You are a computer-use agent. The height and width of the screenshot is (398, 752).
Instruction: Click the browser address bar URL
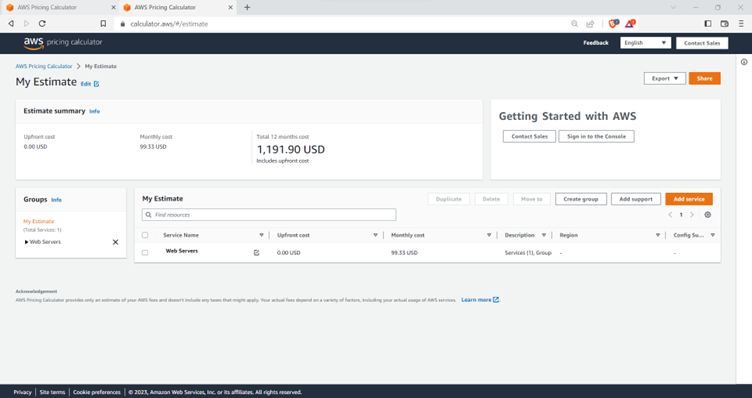169,23
